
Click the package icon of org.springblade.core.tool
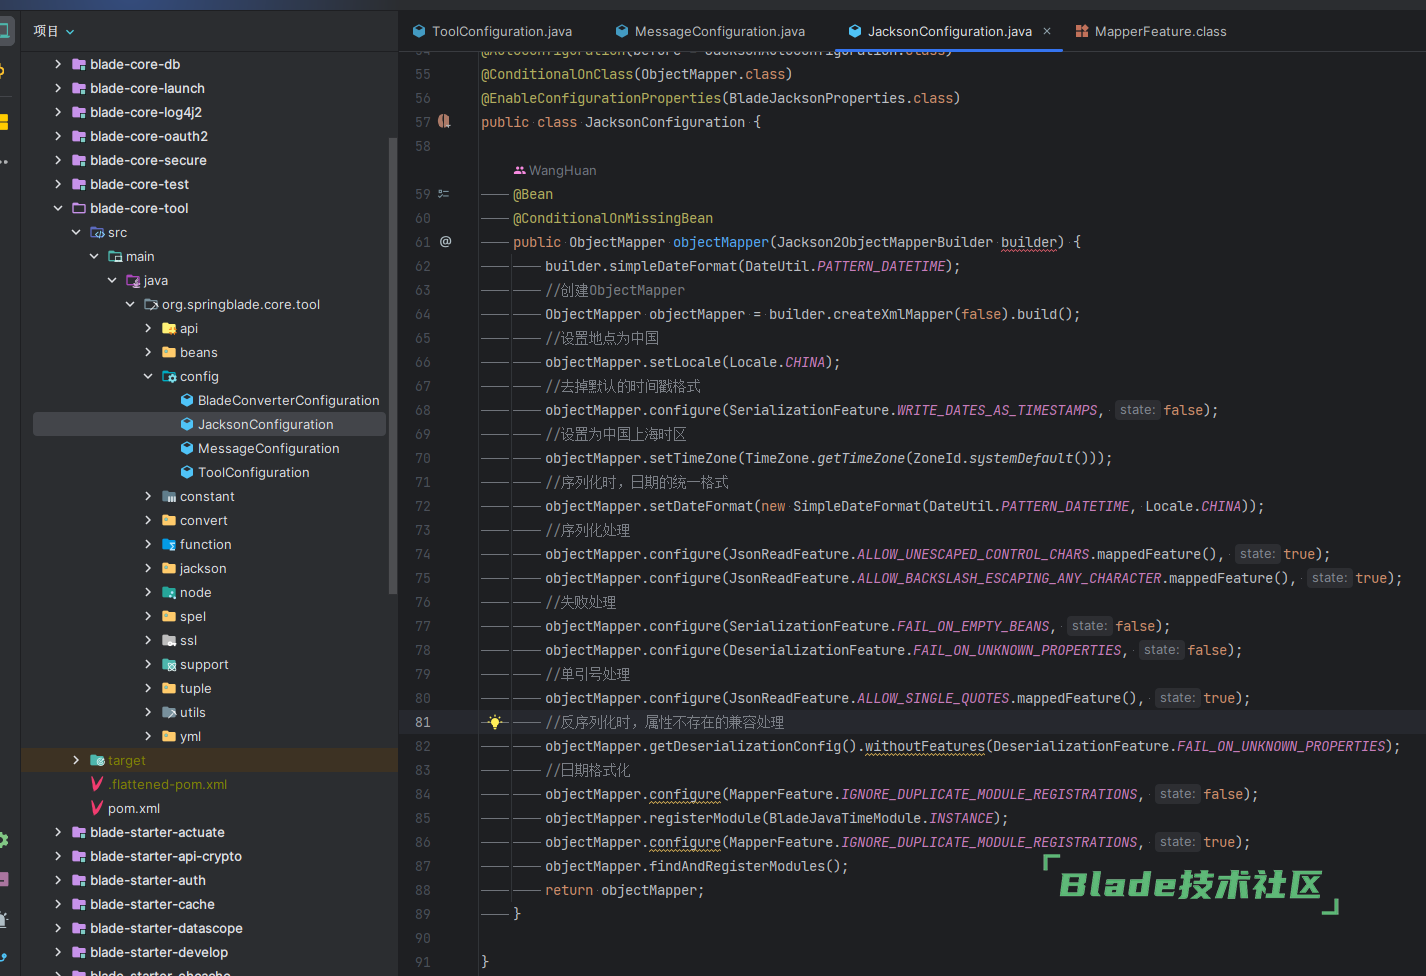pos(151,304)
